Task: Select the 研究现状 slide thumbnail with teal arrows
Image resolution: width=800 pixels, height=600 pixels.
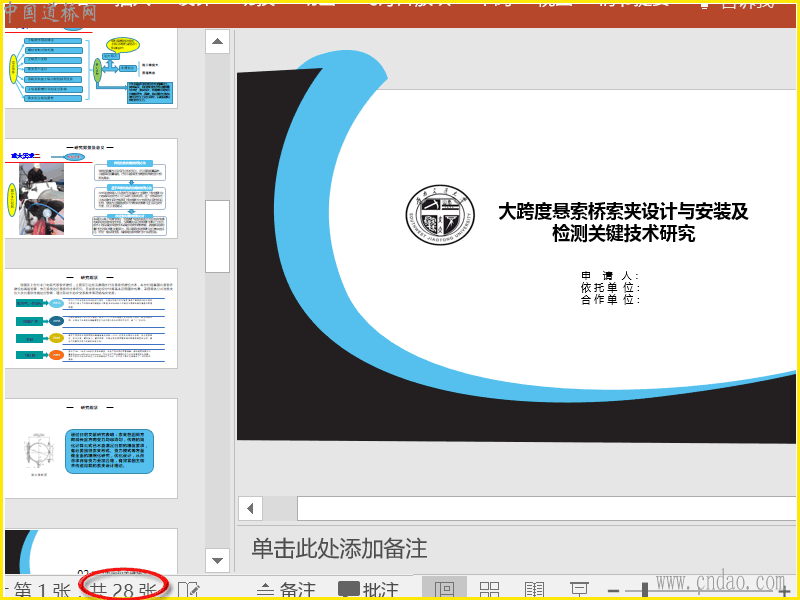Action: [91, 318]
